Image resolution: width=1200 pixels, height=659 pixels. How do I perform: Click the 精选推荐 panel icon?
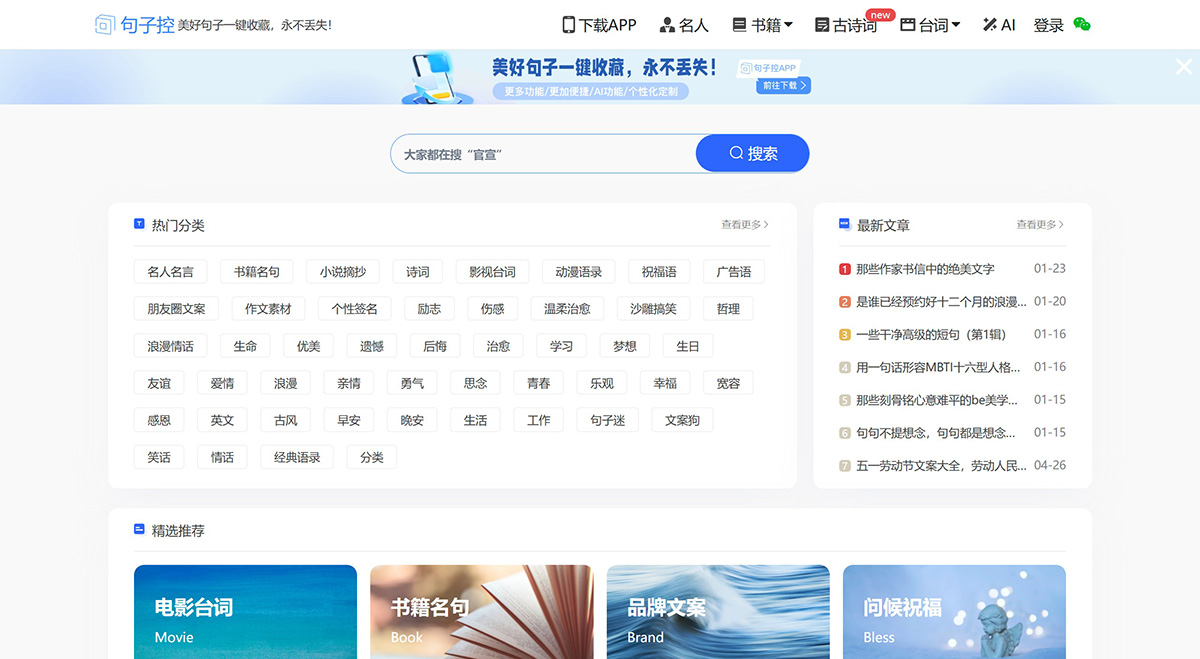pos(139,530)
